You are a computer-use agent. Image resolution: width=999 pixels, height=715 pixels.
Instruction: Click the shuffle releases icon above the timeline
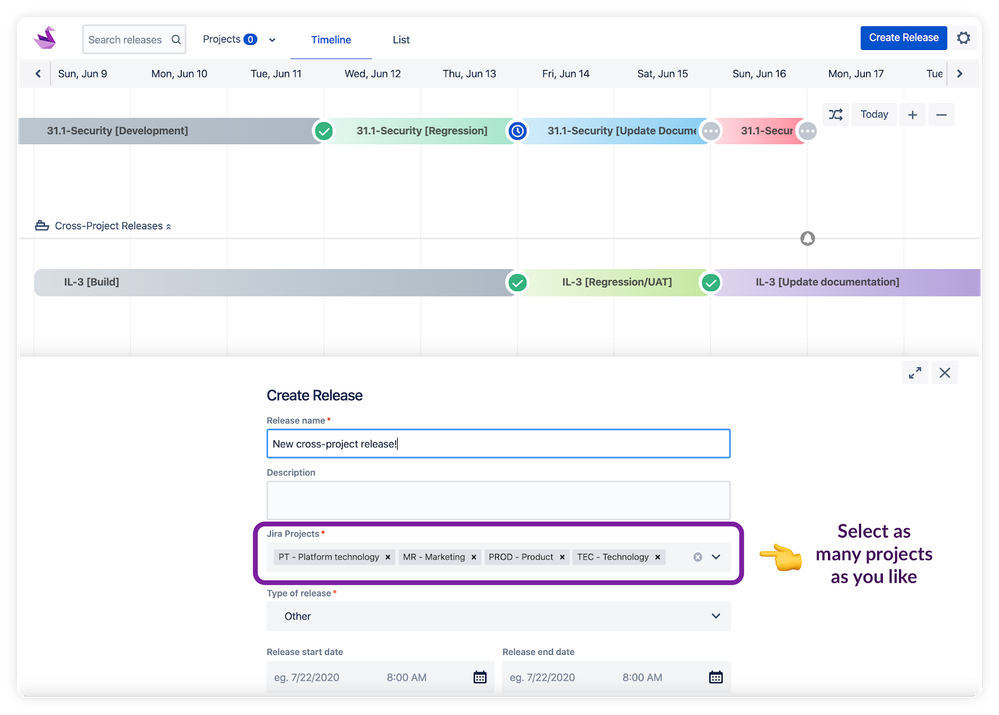tap(836, 114)
